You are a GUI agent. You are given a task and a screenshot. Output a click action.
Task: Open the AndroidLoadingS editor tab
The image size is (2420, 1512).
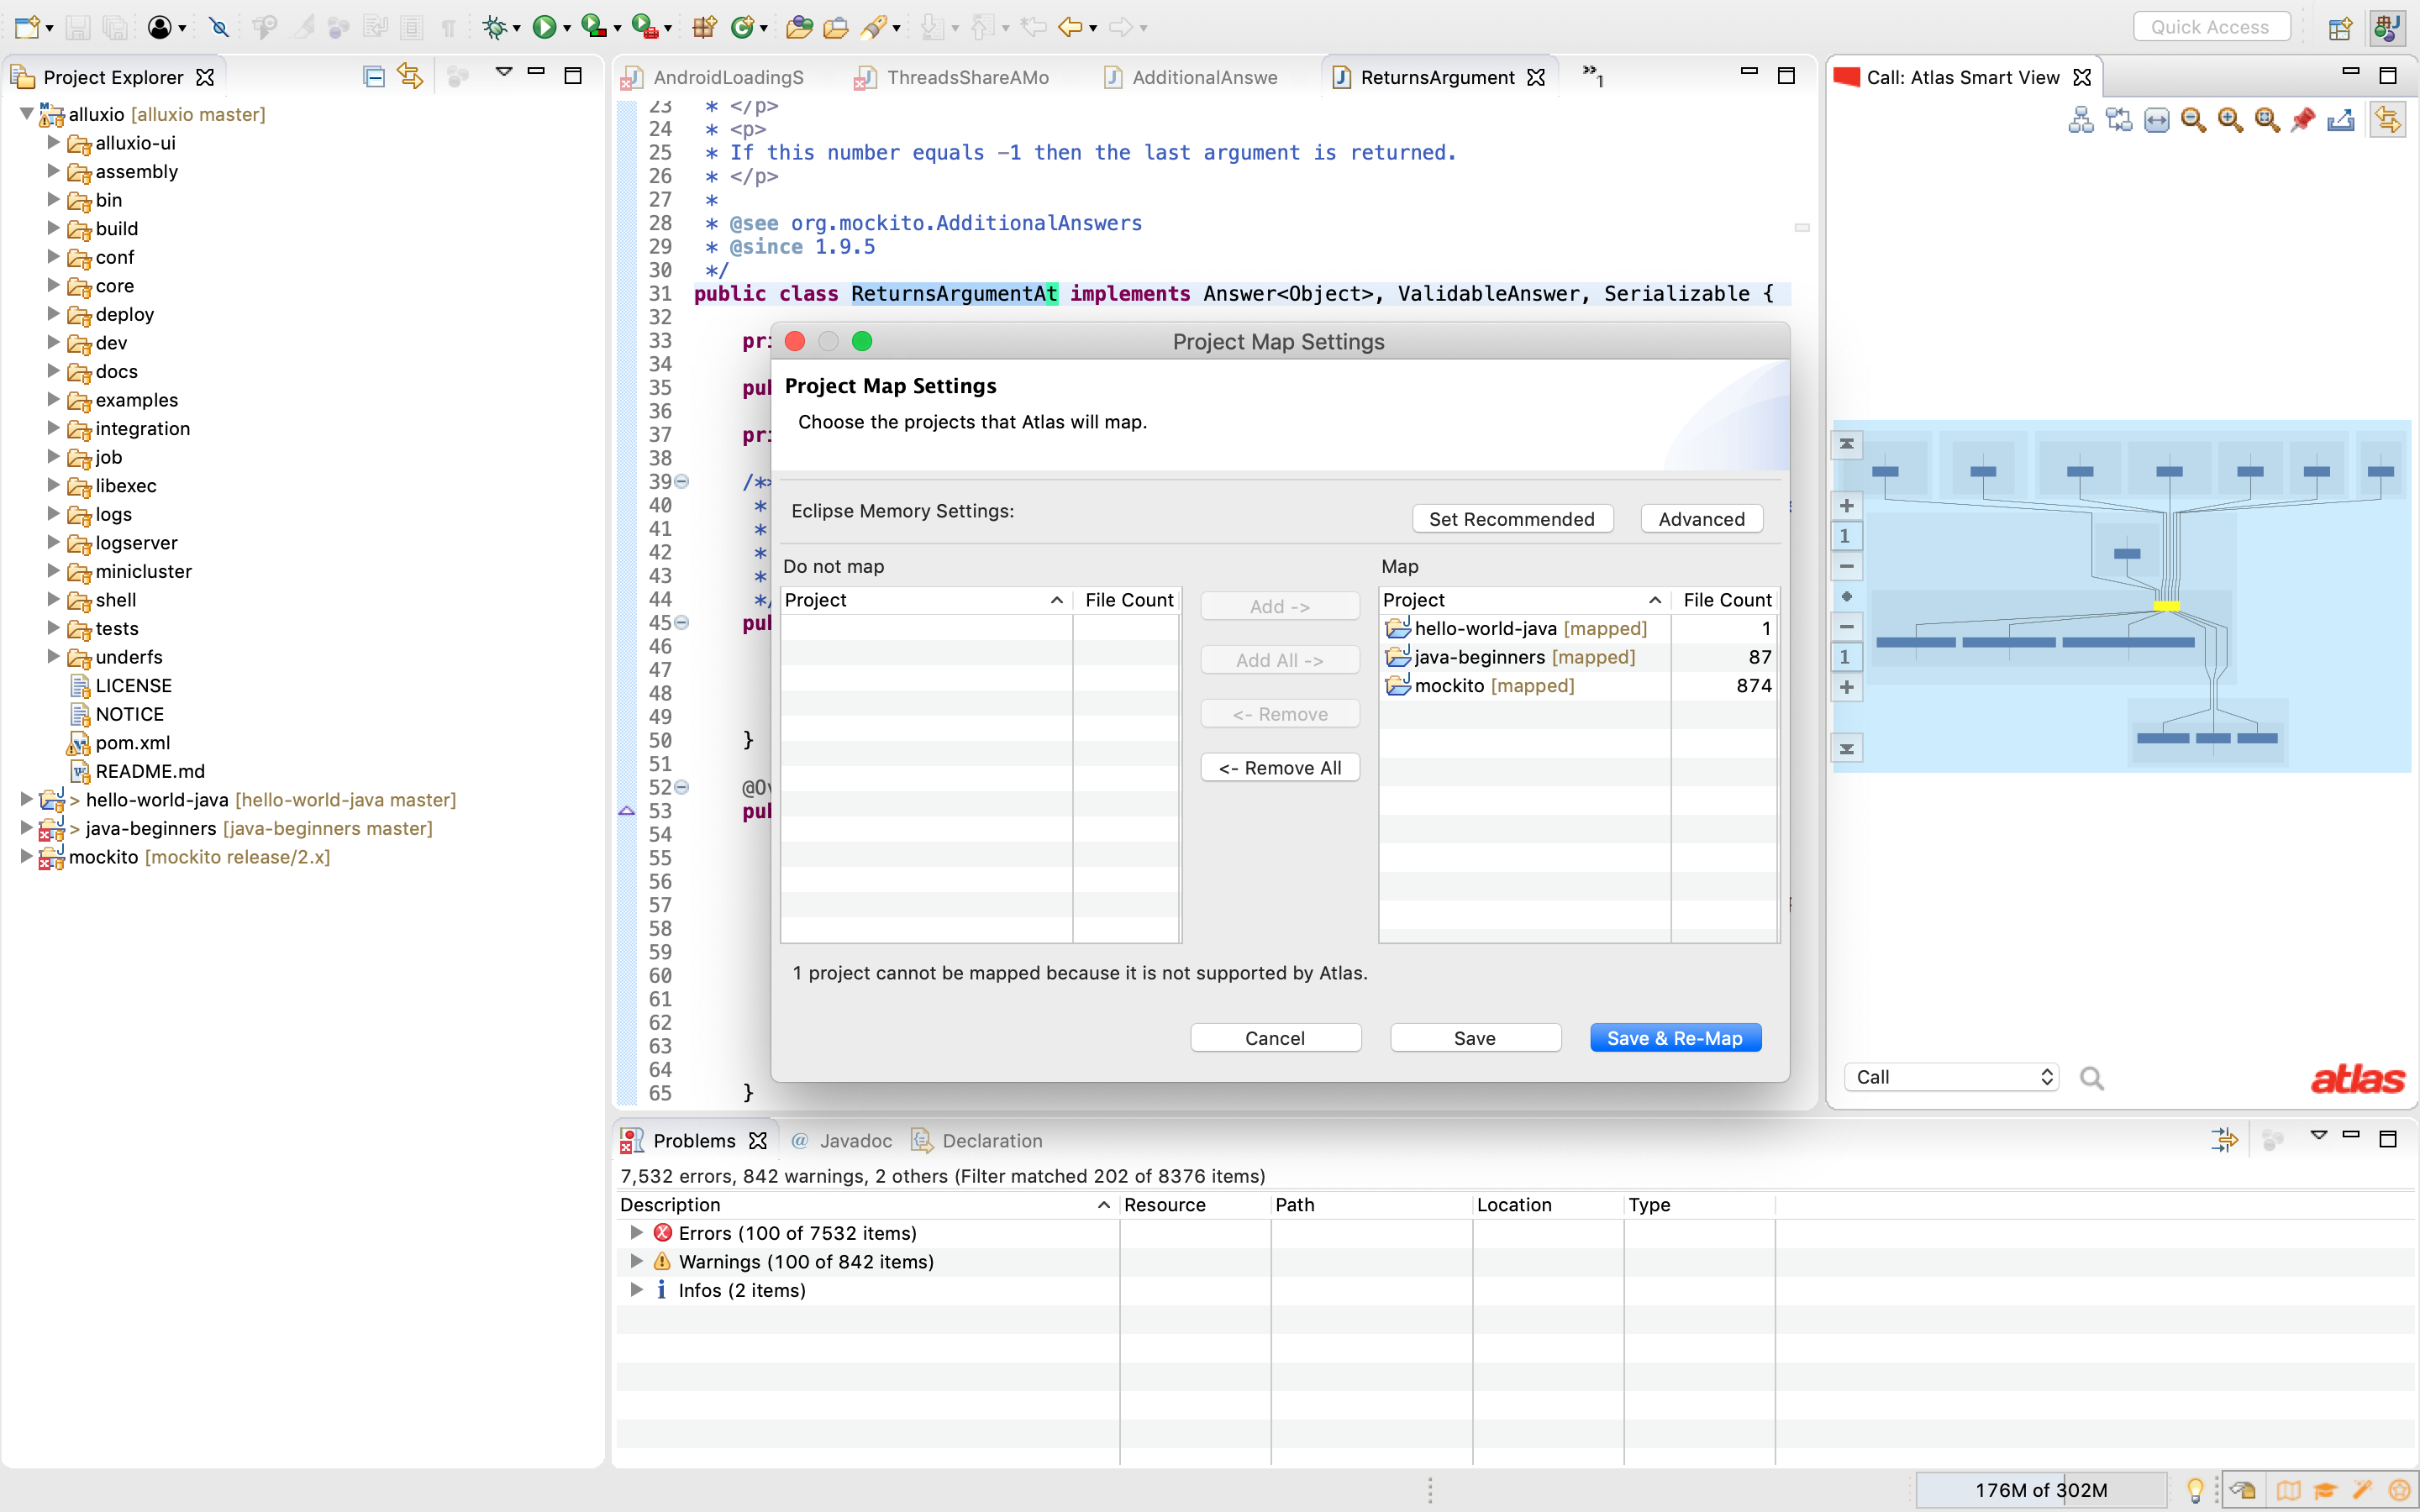click(713, 77)
